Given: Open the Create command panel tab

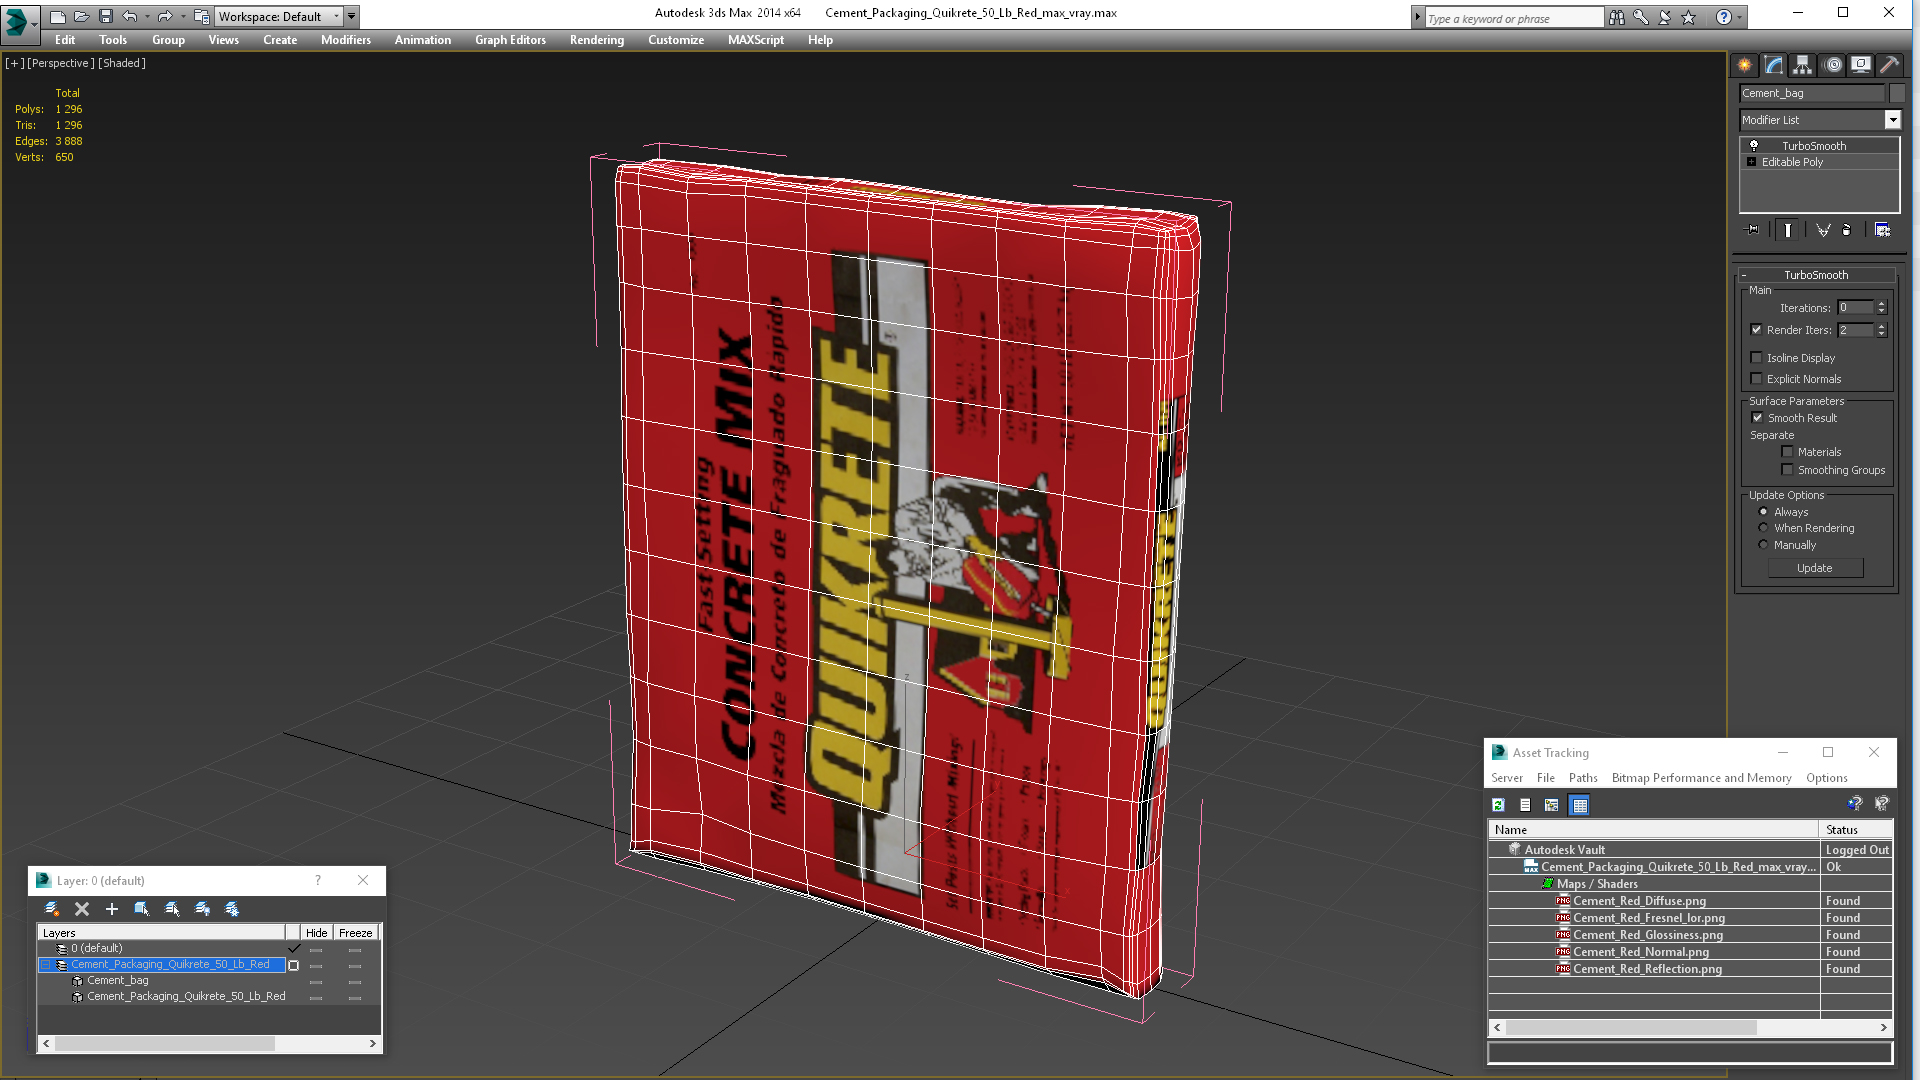Looking at the screenshot, I should coord(1744,65).
